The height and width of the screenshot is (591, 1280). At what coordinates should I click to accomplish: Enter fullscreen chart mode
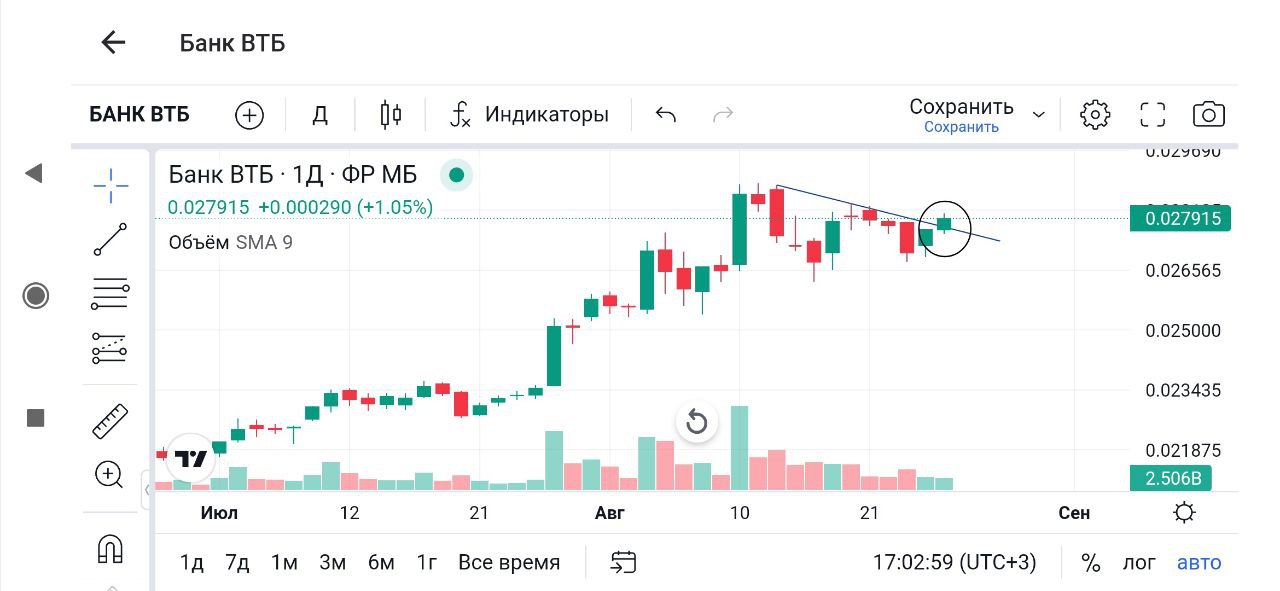[1153, 115]
